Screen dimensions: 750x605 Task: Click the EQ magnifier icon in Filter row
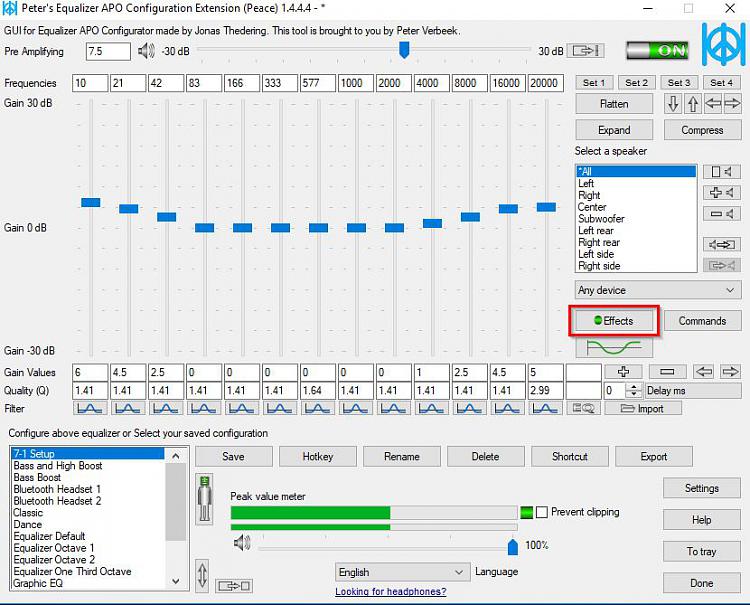pyautogui.click(x=584, y=408)
